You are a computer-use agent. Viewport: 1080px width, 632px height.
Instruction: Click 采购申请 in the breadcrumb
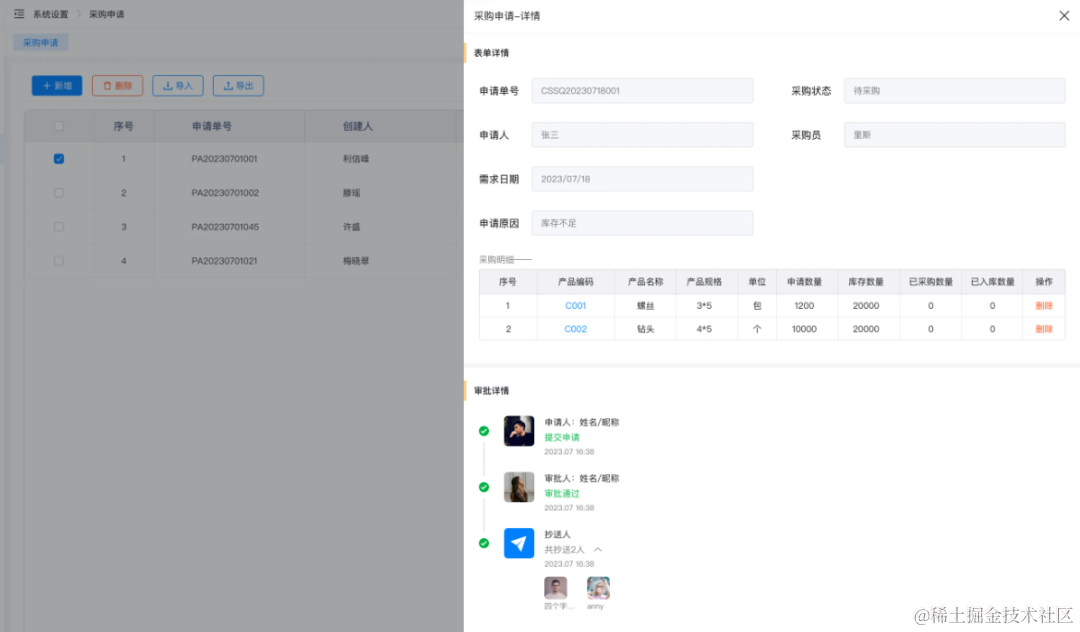(x=107, y=14)
